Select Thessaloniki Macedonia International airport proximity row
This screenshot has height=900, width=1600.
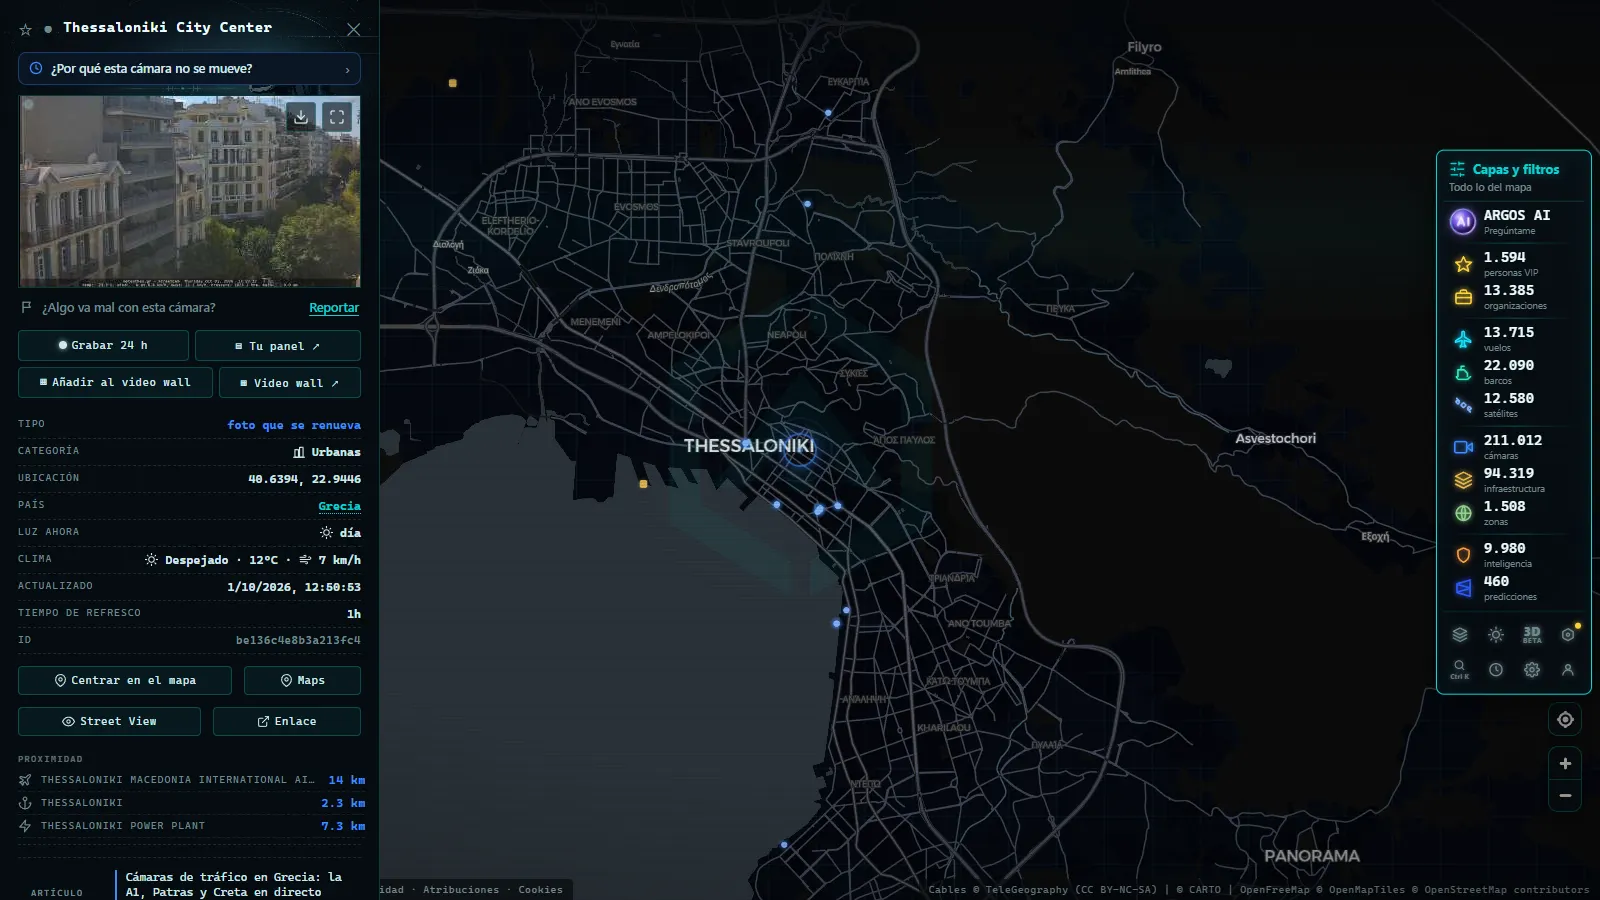coord(191,780)
